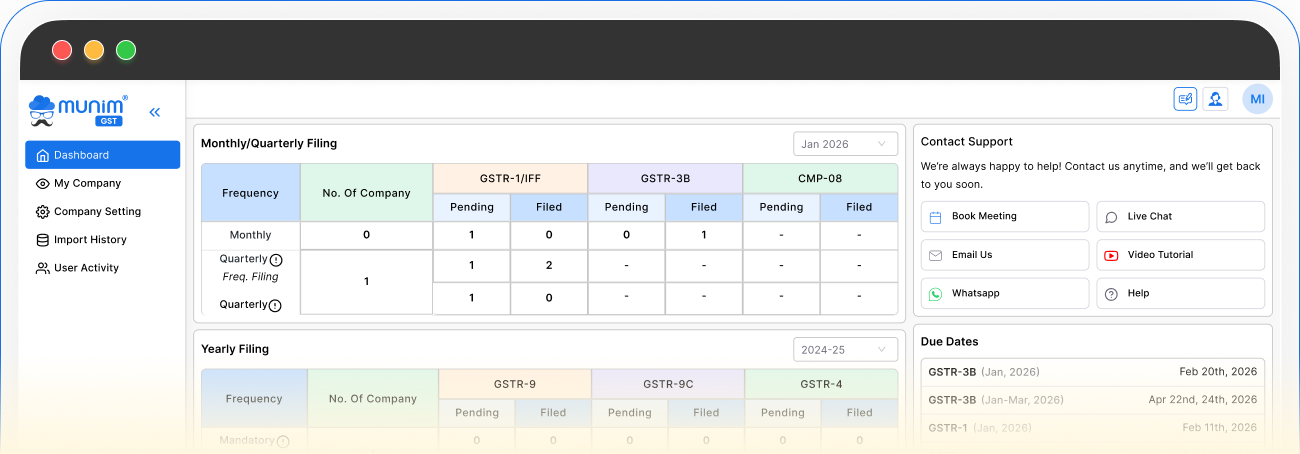
Task: Click the Yearly Filing heading
Action: [235, 350]
